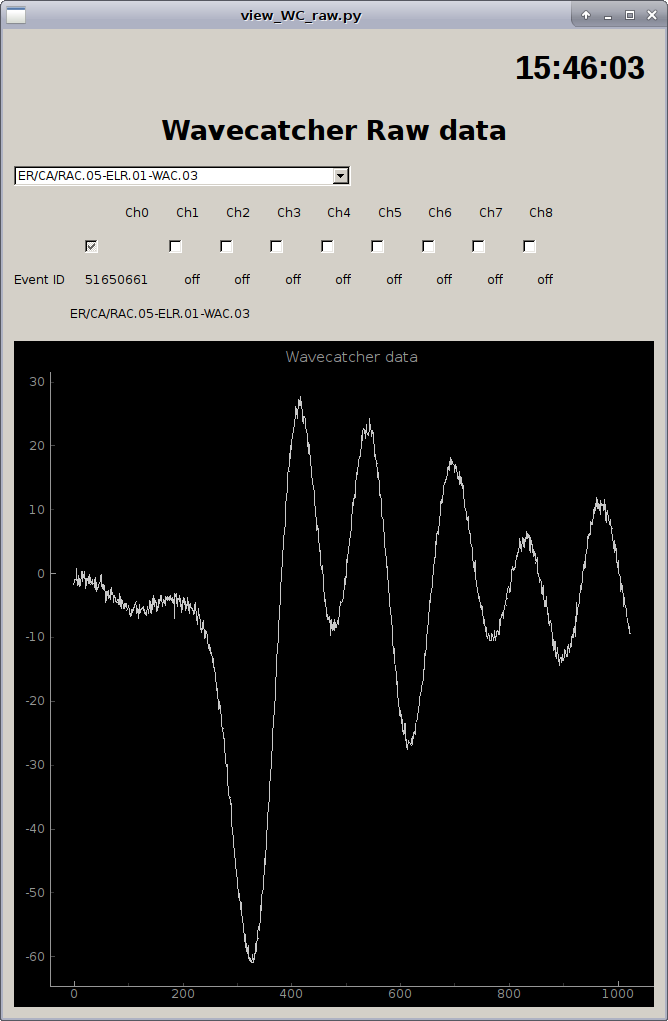Click the Event ID value 51650661
The height and width of the screenshot is (1021, 668).
(116, 280)
